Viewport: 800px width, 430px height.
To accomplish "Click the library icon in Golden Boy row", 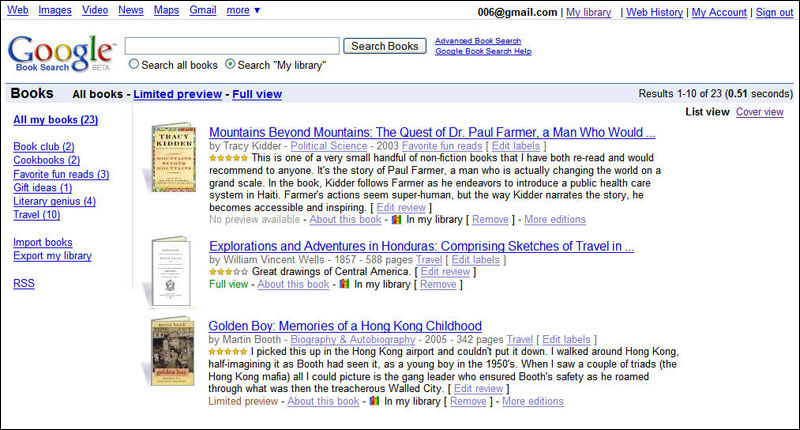I will (374, 402).
